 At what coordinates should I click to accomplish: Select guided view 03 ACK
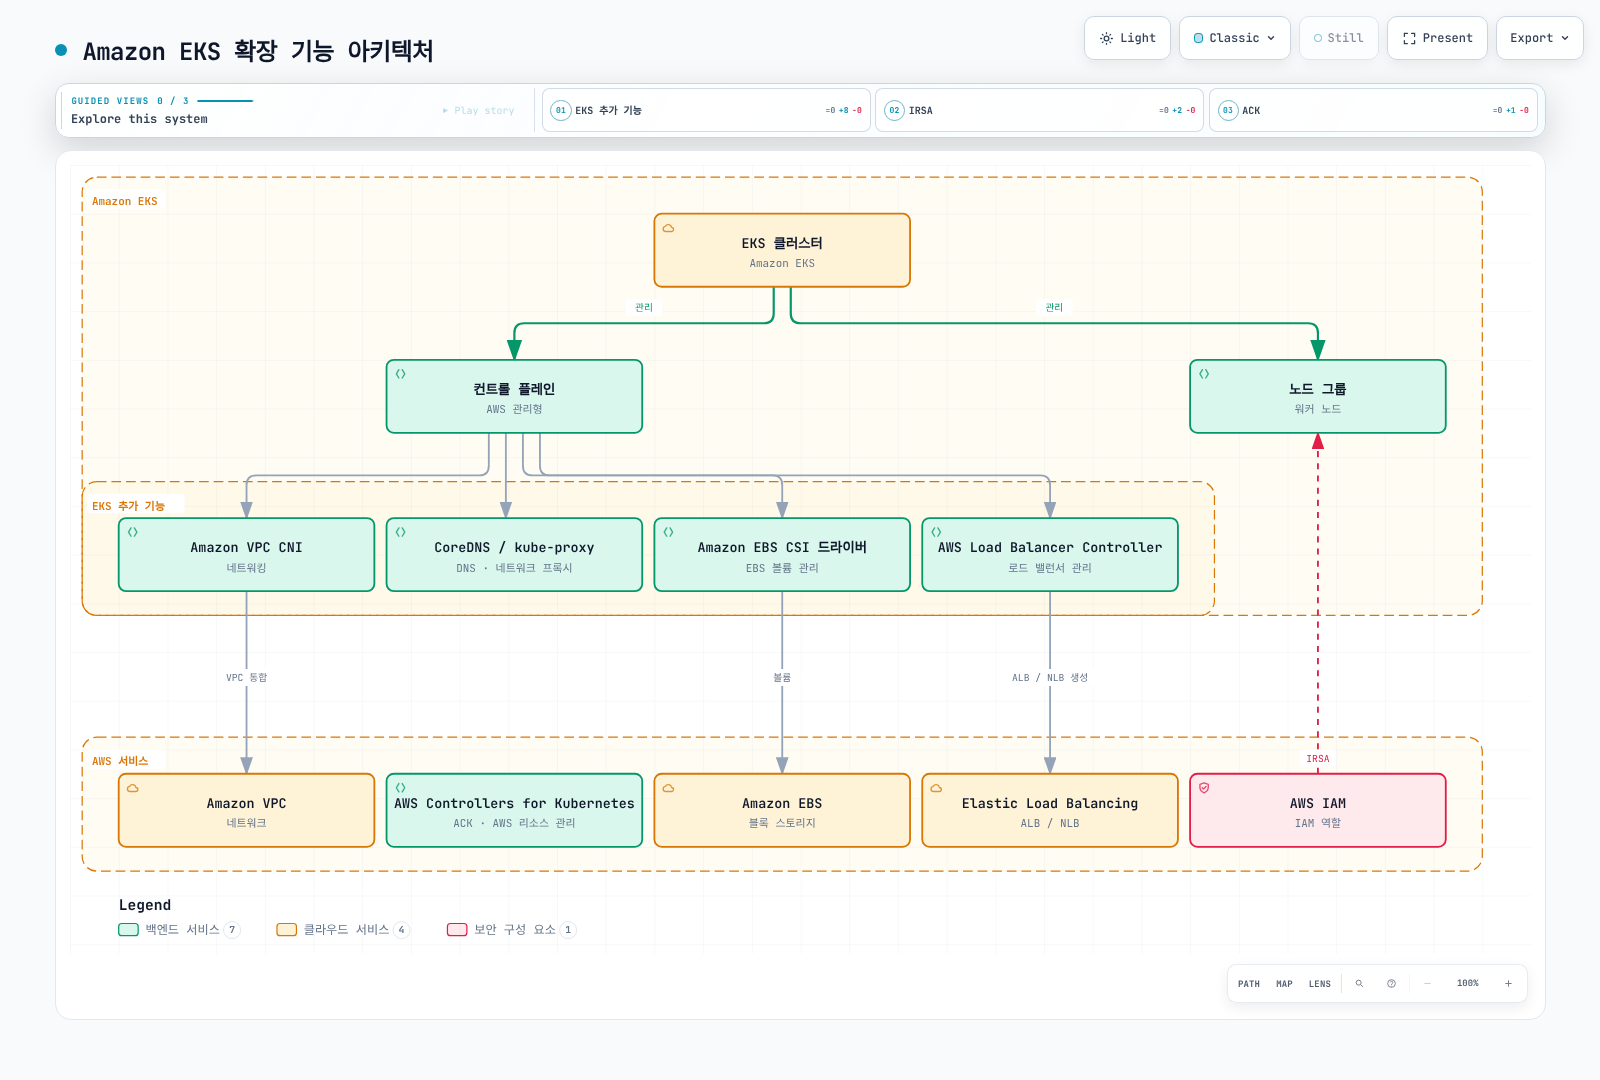click(x=1373, y=110)
